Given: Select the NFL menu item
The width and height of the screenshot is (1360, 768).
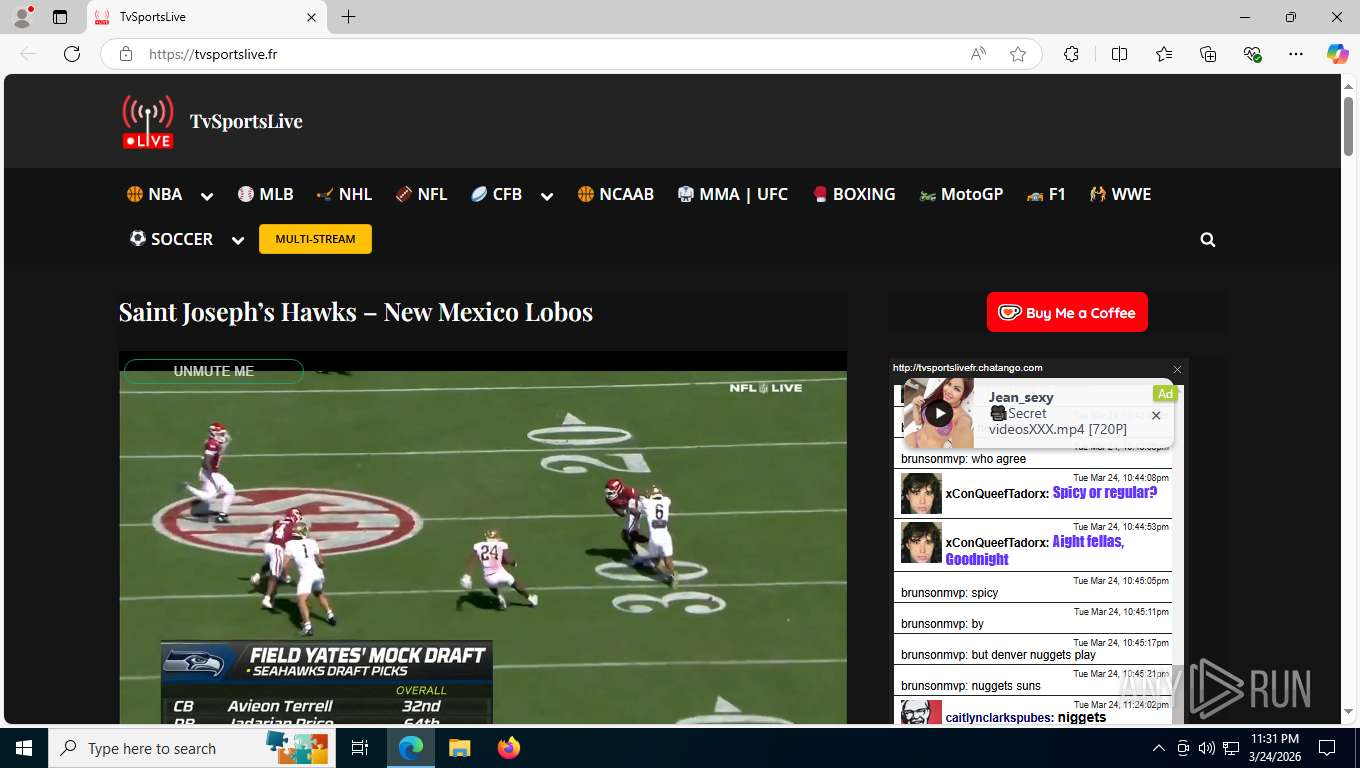Looking at the screenshot, I should (x=421, y=194).
